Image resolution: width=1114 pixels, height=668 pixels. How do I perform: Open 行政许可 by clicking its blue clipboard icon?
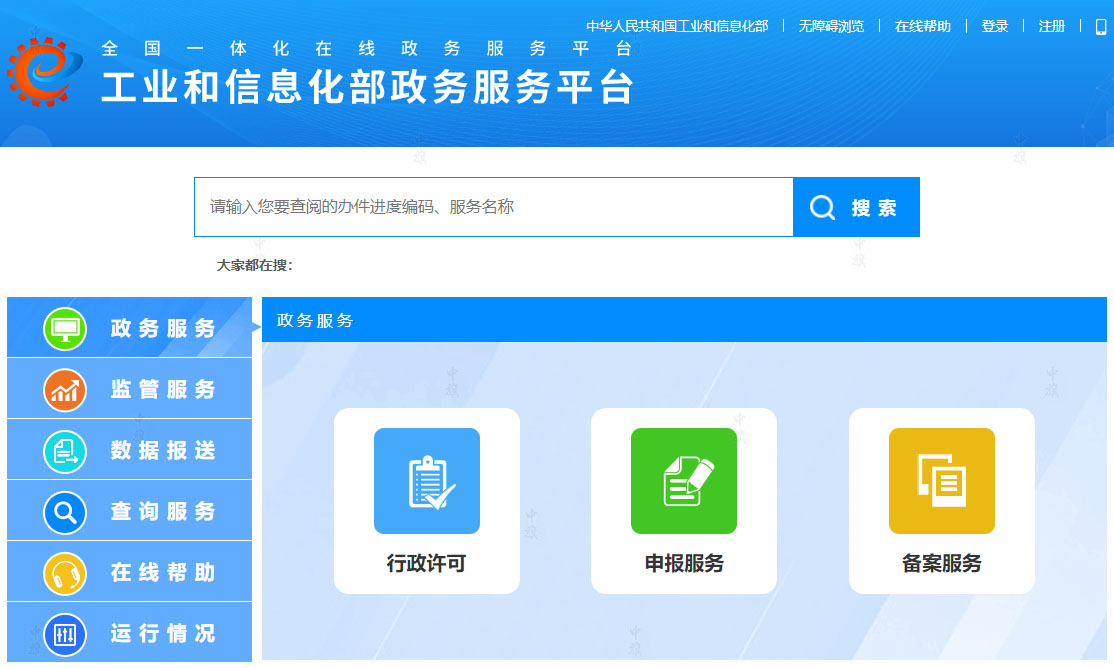[x=426, y=481]
